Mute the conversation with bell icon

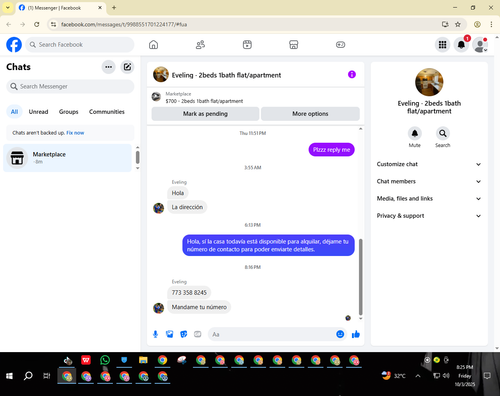pos(415,133)
